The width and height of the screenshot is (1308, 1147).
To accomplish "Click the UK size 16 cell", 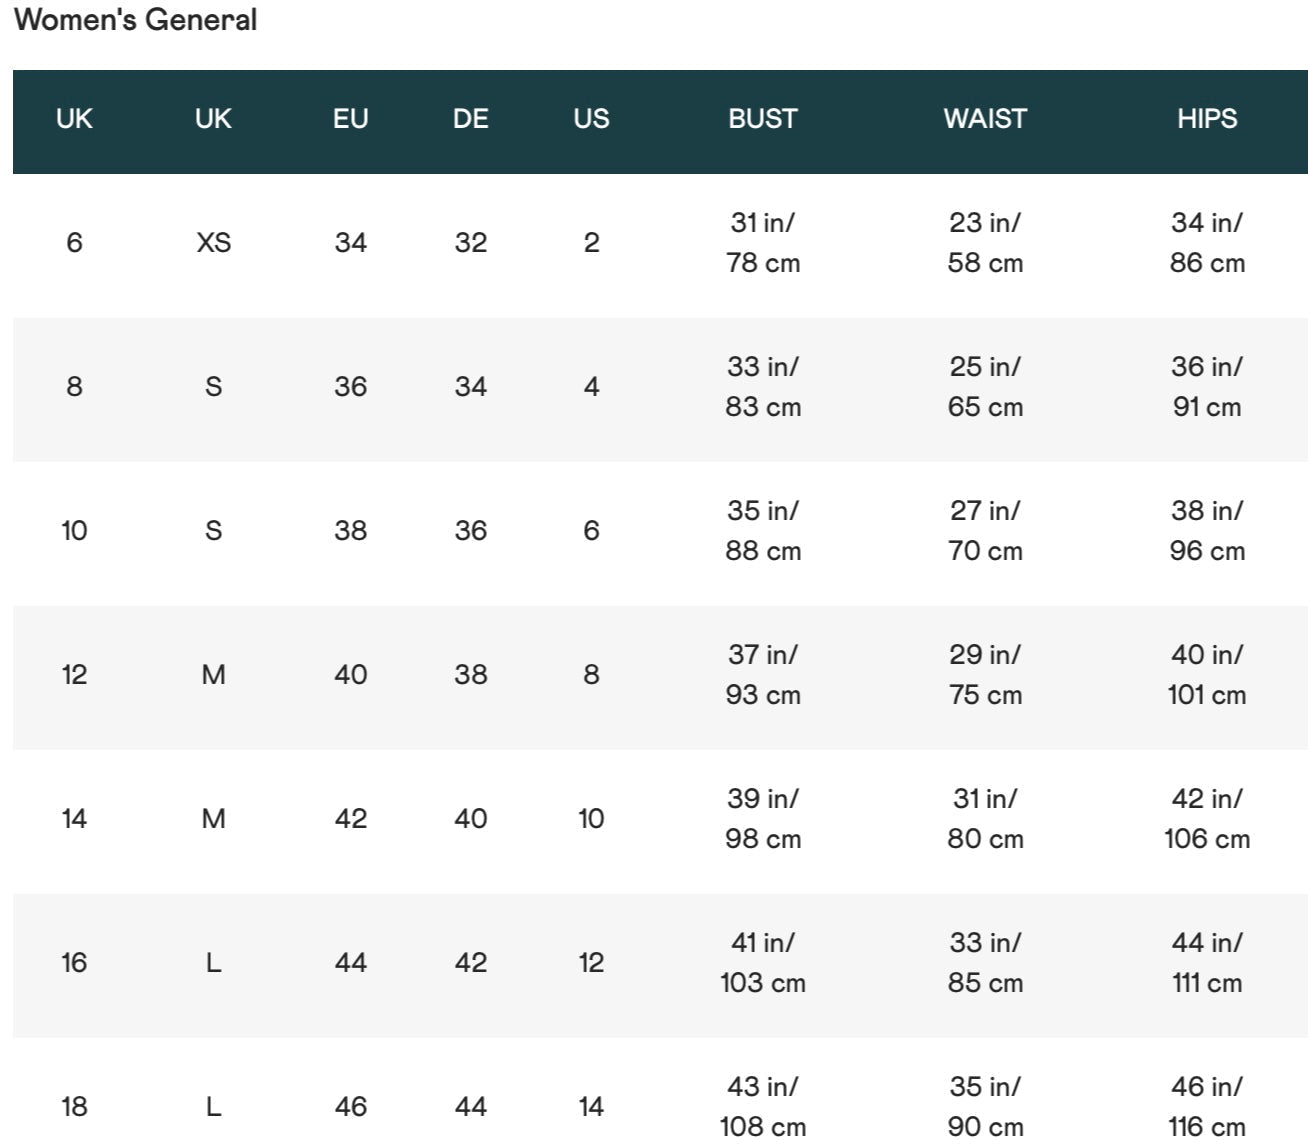I will pos(74,962).
